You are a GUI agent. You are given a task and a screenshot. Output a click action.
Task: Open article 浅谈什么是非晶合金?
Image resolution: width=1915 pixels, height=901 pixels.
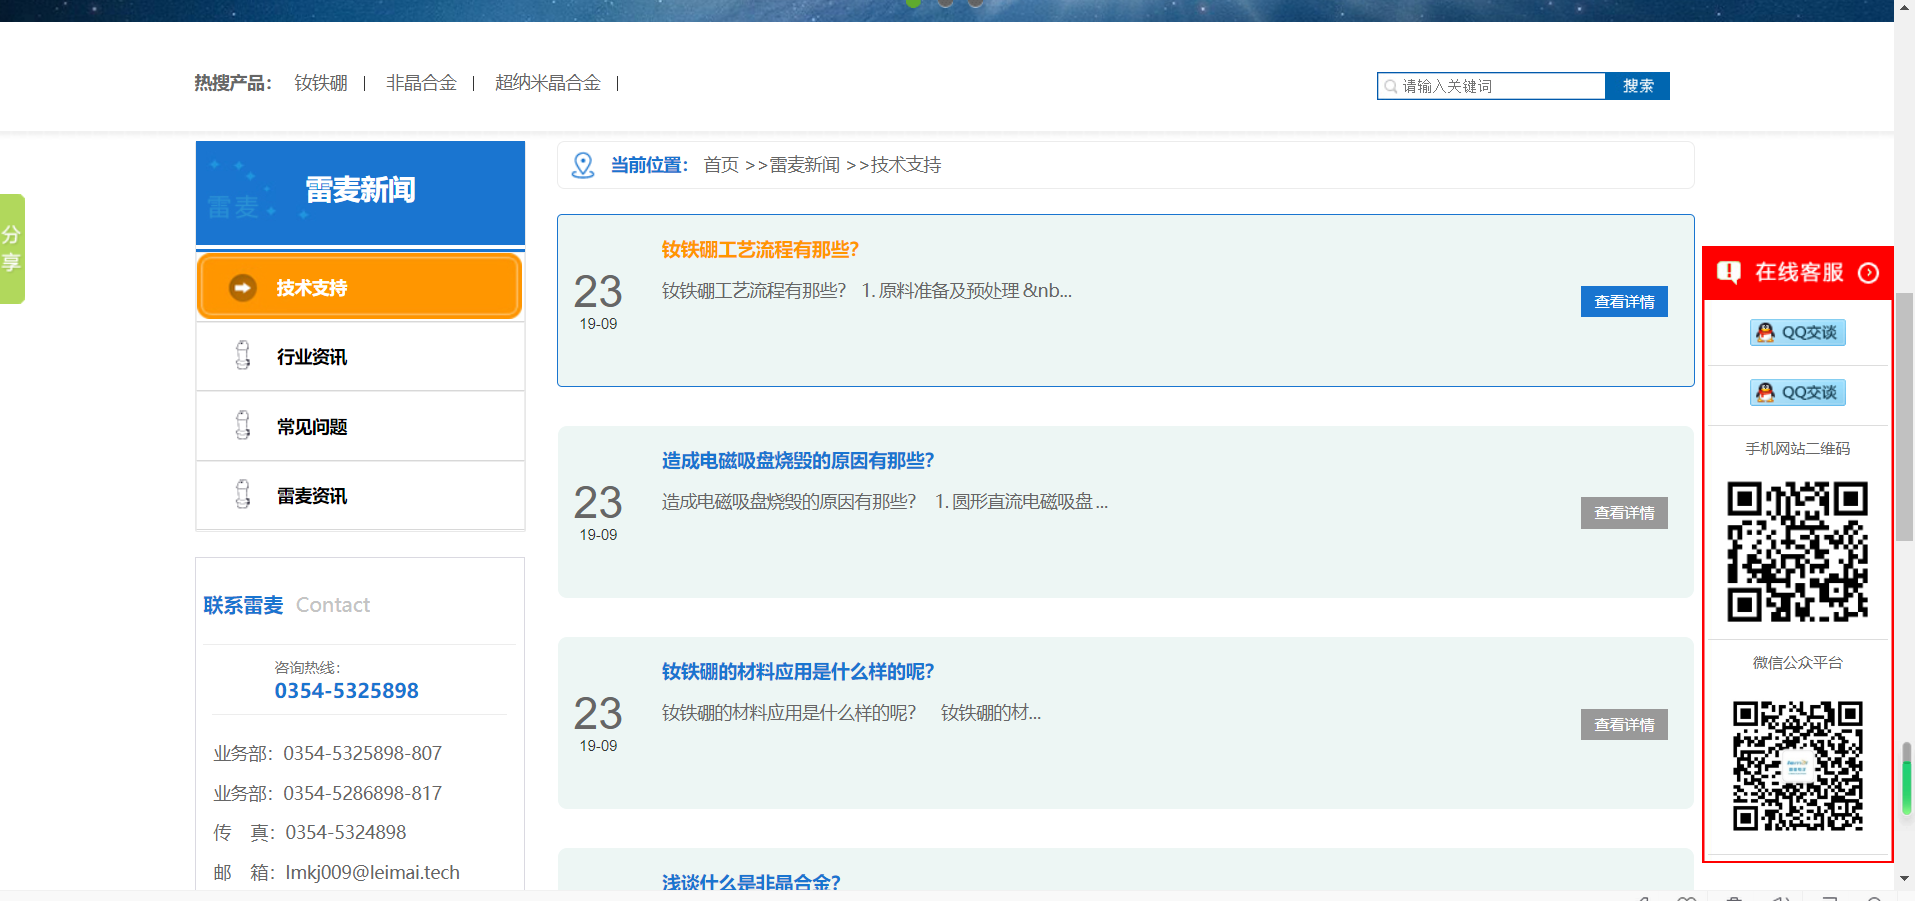coord(751,881)
